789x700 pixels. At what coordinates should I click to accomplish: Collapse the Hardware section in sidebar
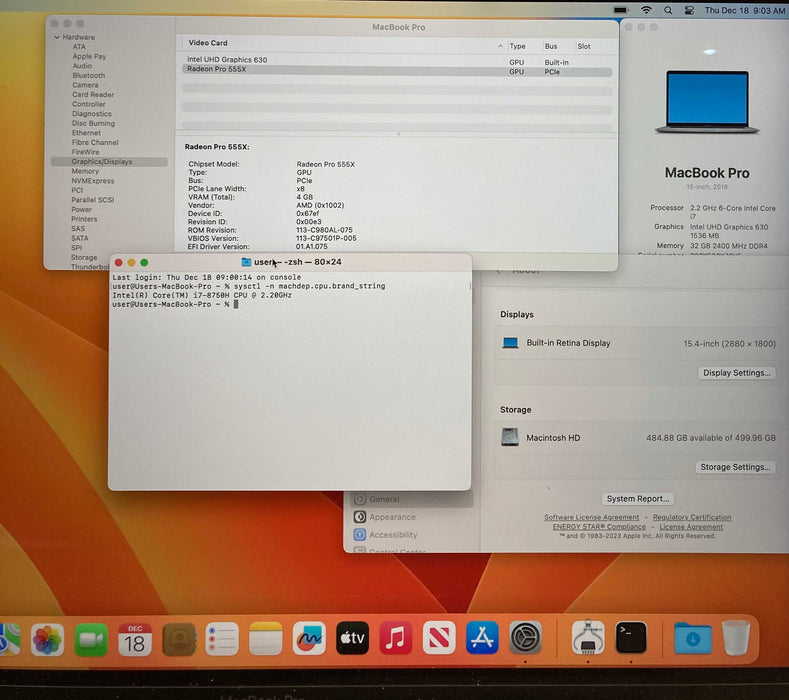pyautogui.click(x=57, y=37)
